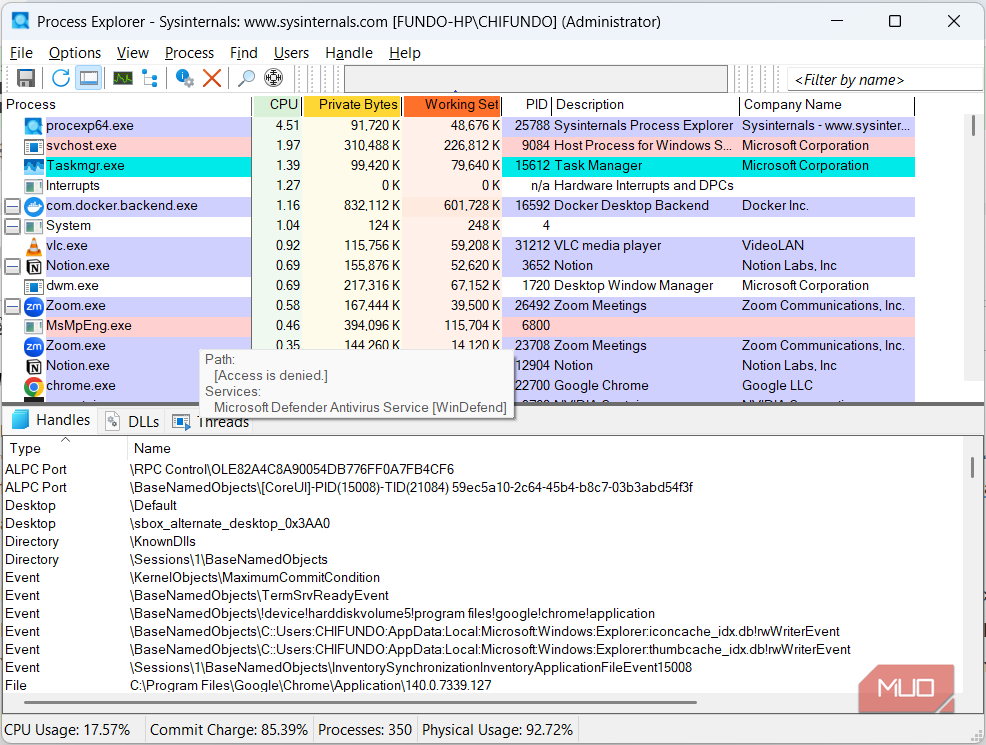Click the svchost.exe process icon
Screen dimensions: 986x745
pyautogui.click(x=33, y=146)
